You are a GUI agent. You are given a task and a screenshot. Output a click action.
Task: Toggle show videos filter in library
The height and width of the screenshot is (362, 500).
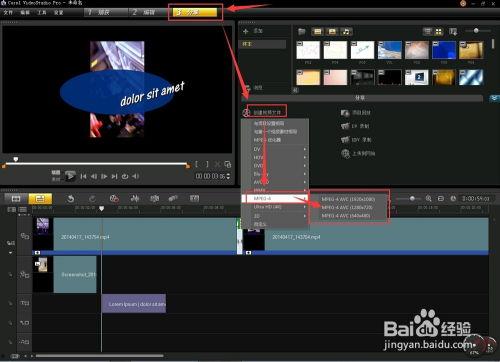pyautogui.click(x=318, y=32)
